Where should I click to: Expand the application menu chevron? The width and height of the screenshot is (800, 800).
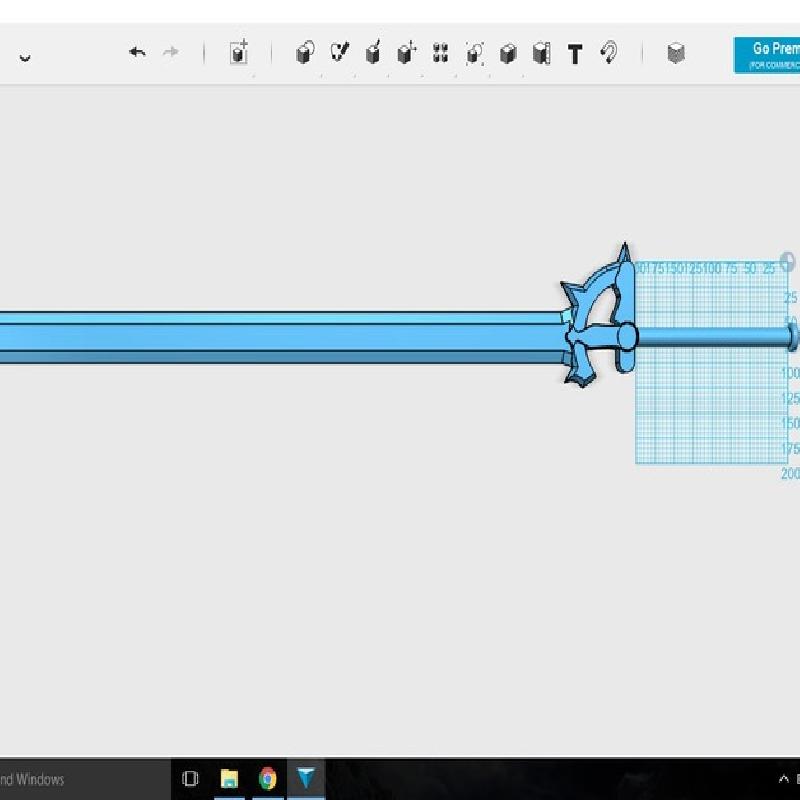tap(25, 57)
